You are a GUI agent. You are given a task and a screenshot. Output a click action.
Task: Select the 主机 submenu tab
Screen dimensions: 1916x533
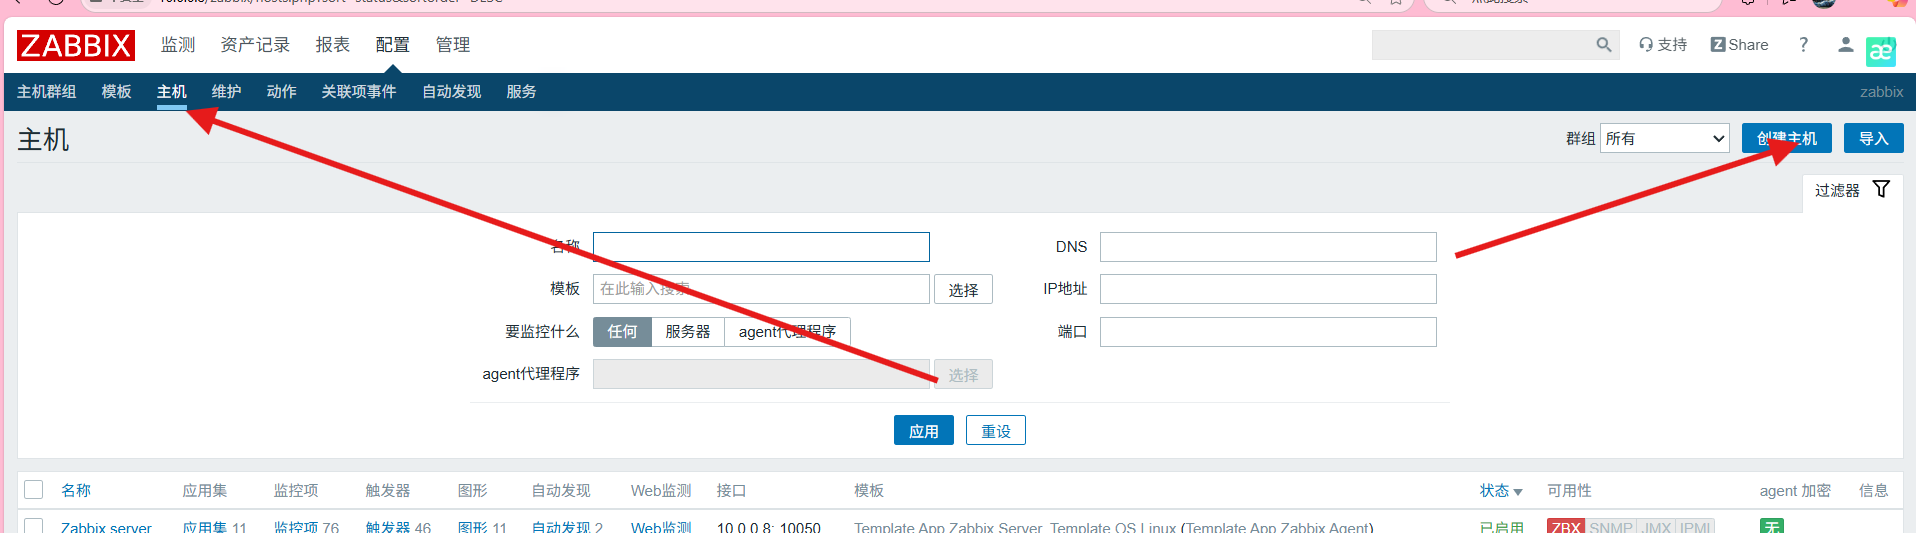(x=172, y=92)
